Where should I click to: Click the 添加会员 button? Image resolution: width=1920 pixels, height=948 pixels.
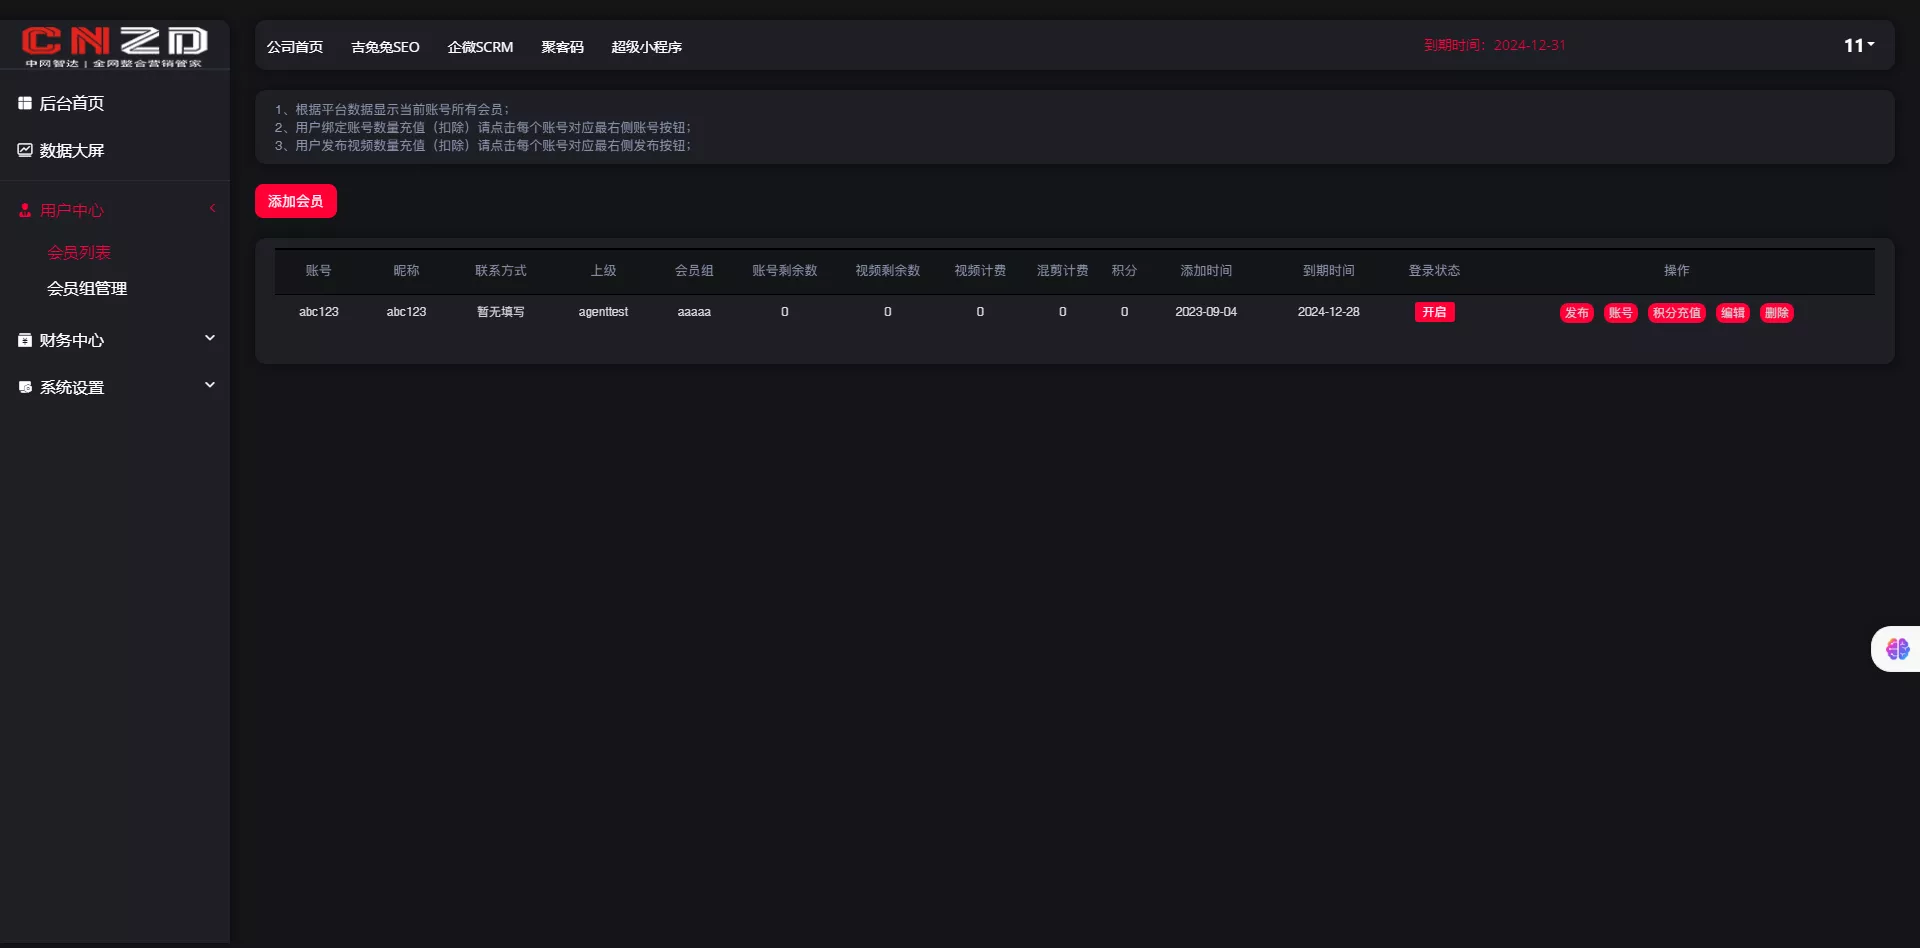coord(295,201)
